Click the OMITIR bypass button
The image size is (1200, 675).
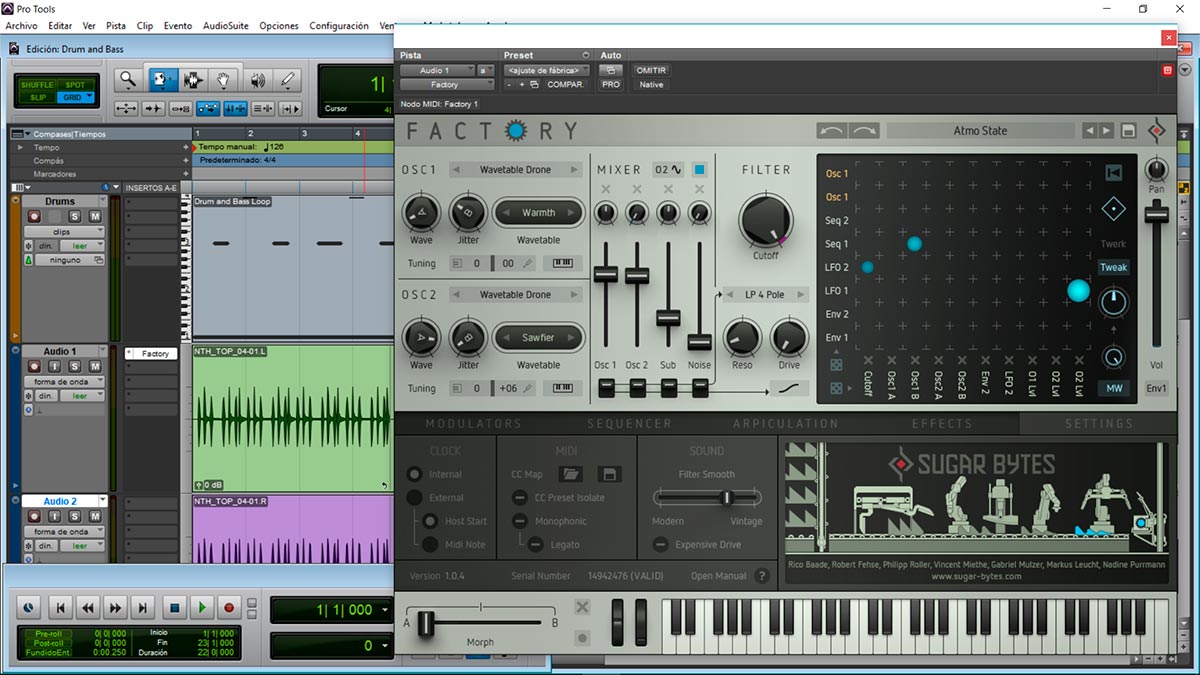point(651,70)
